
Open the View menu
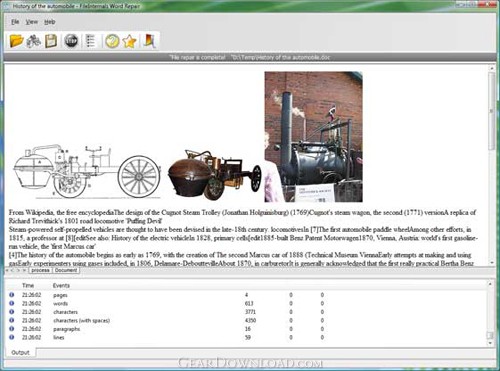point(32,22)
